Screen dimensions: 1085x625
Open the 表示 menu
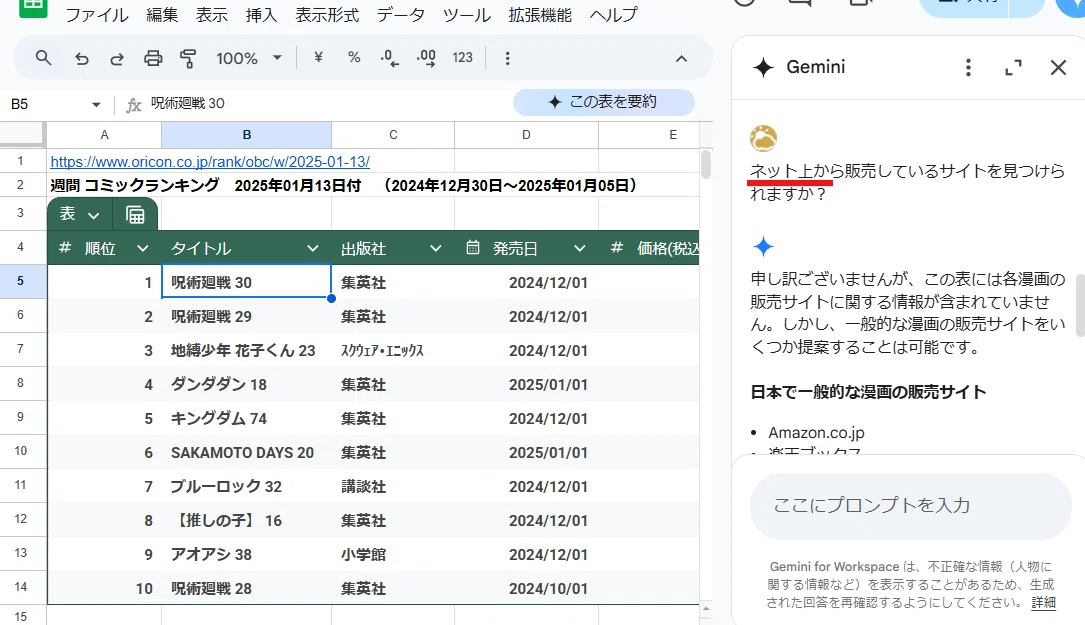[212, 15]
